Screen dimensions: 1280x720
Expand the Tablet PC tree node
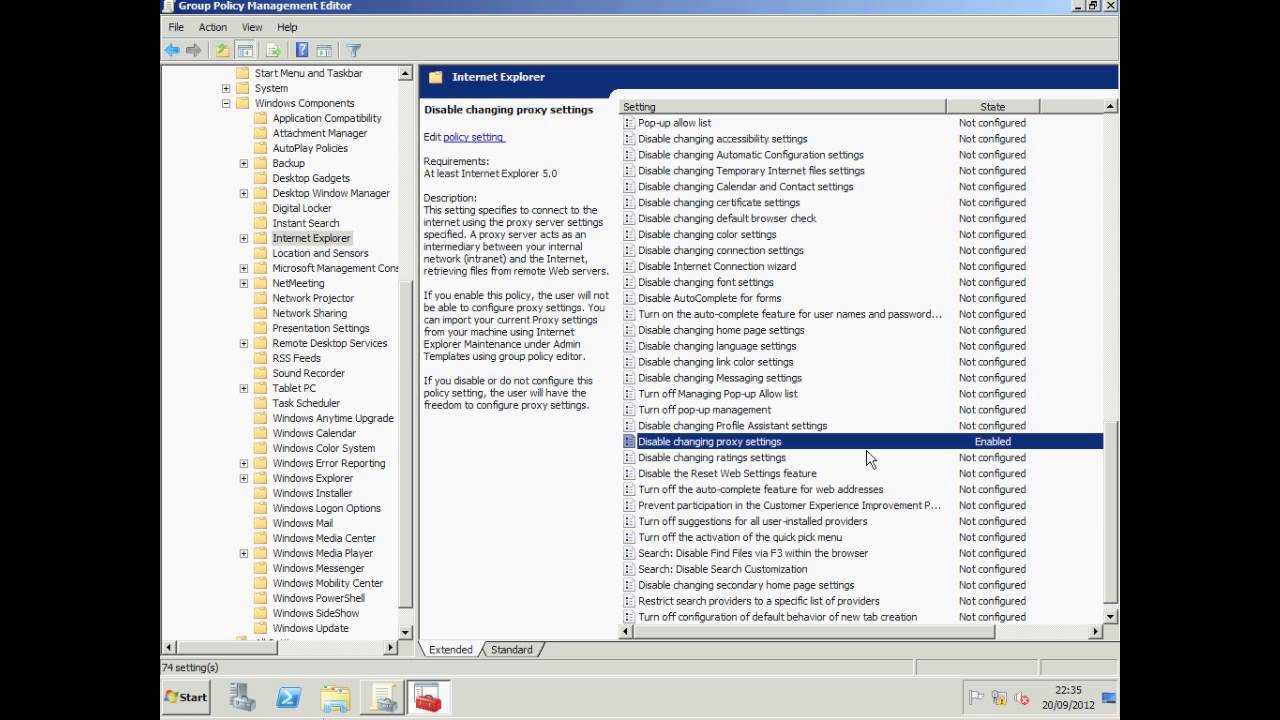coord(244,388)
